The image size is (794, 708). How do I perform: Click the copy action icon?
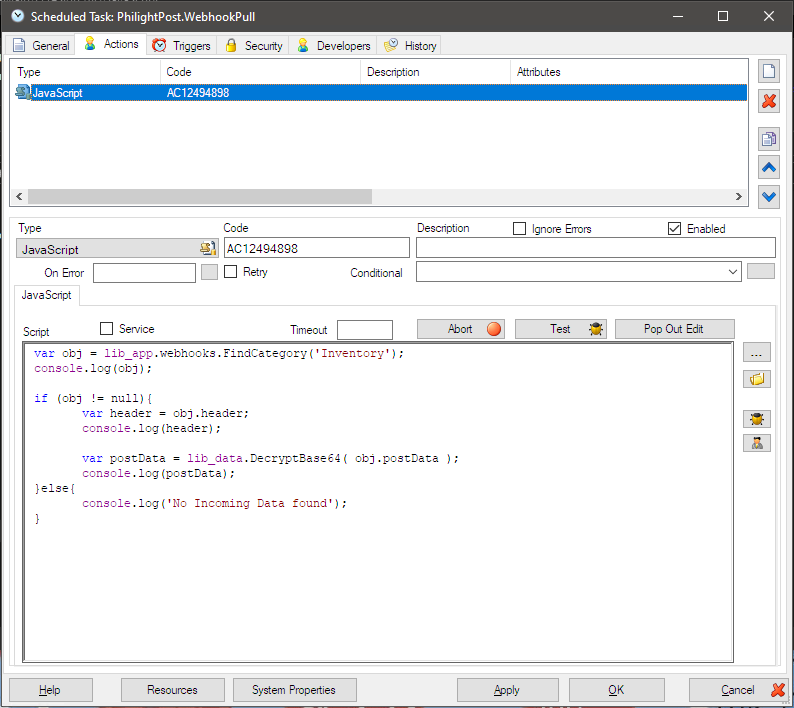coord(769,138)
